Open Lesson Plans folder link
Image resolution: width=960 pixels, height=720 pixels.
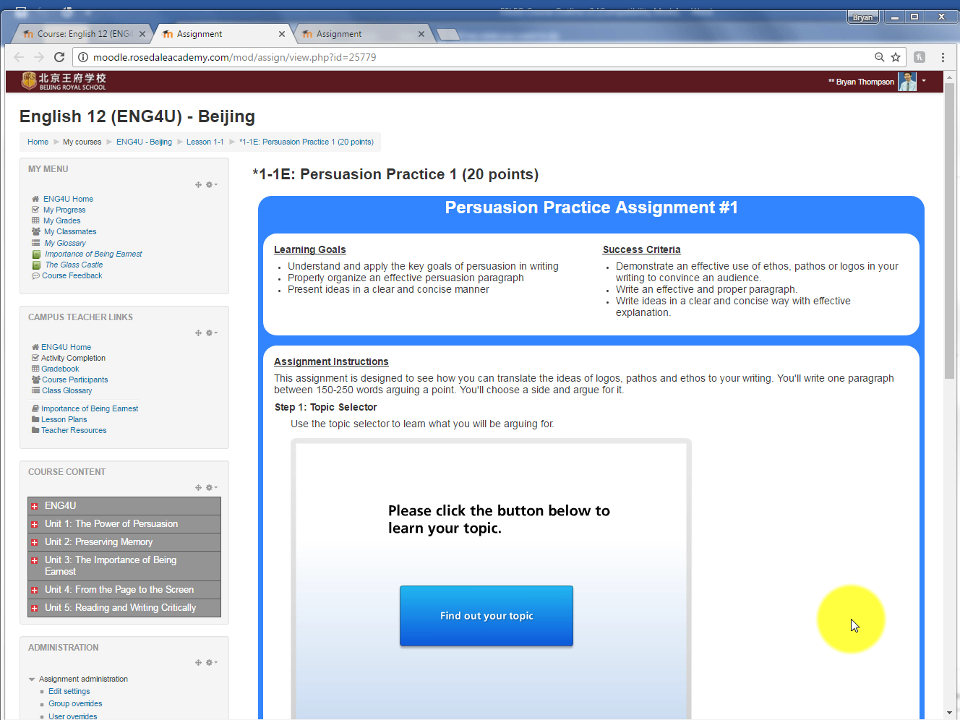[x=64, y=420]
